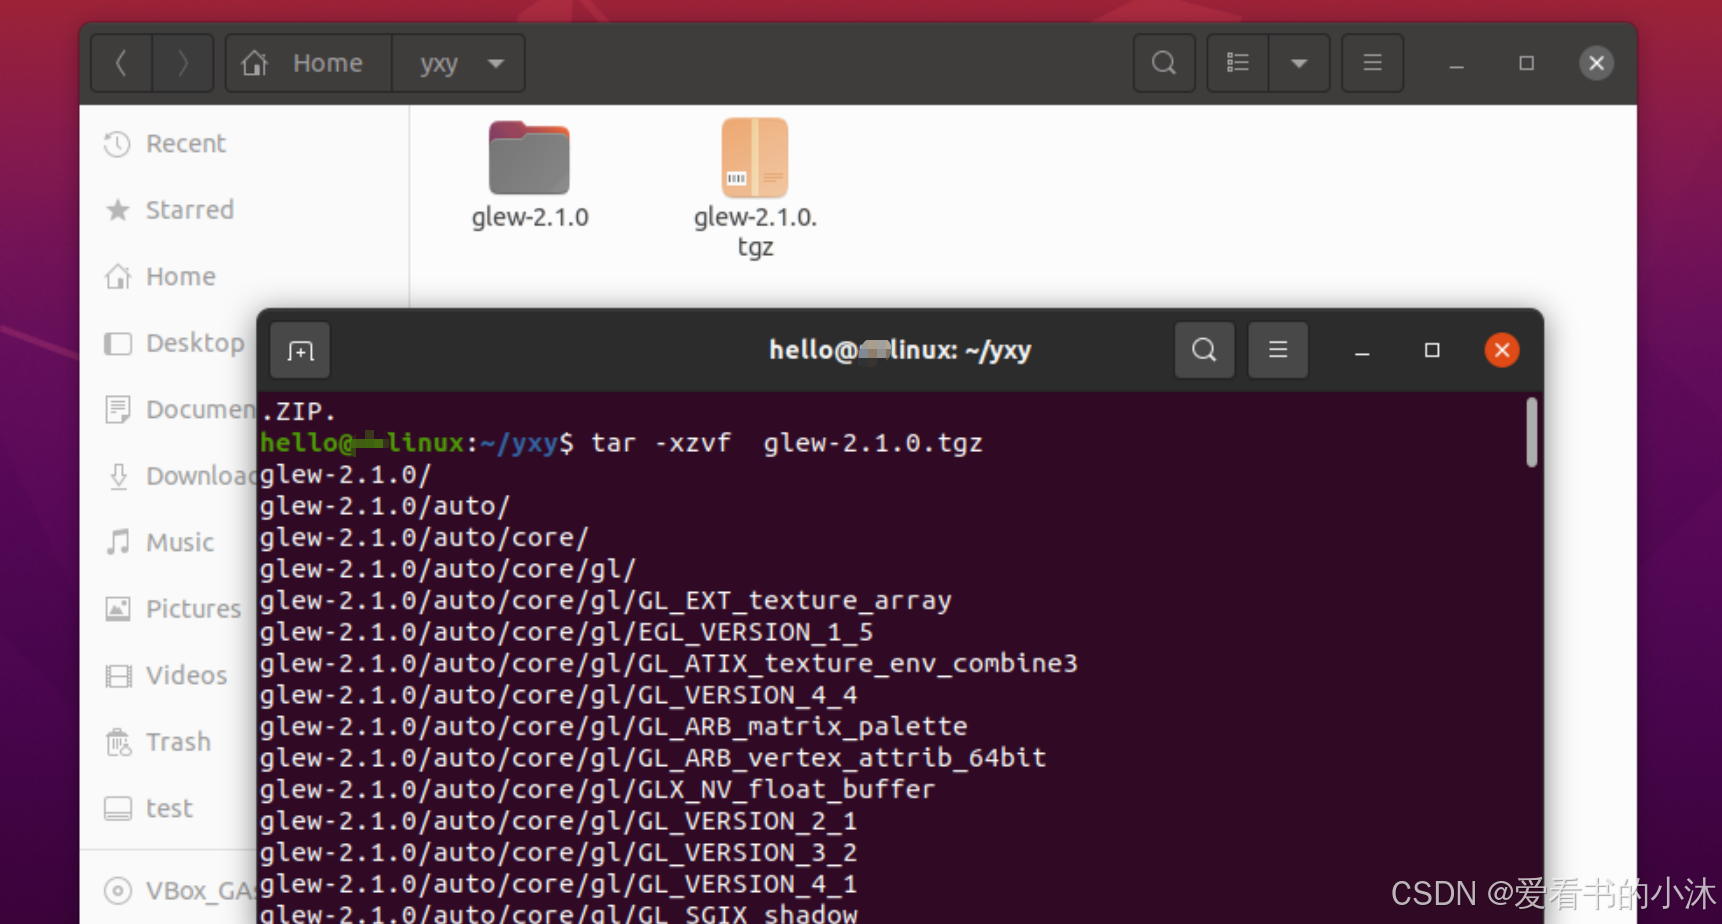Screen dimensions: 1722x924
Task: Toggle list view in Files window
Action: (x=1238, y=63)
